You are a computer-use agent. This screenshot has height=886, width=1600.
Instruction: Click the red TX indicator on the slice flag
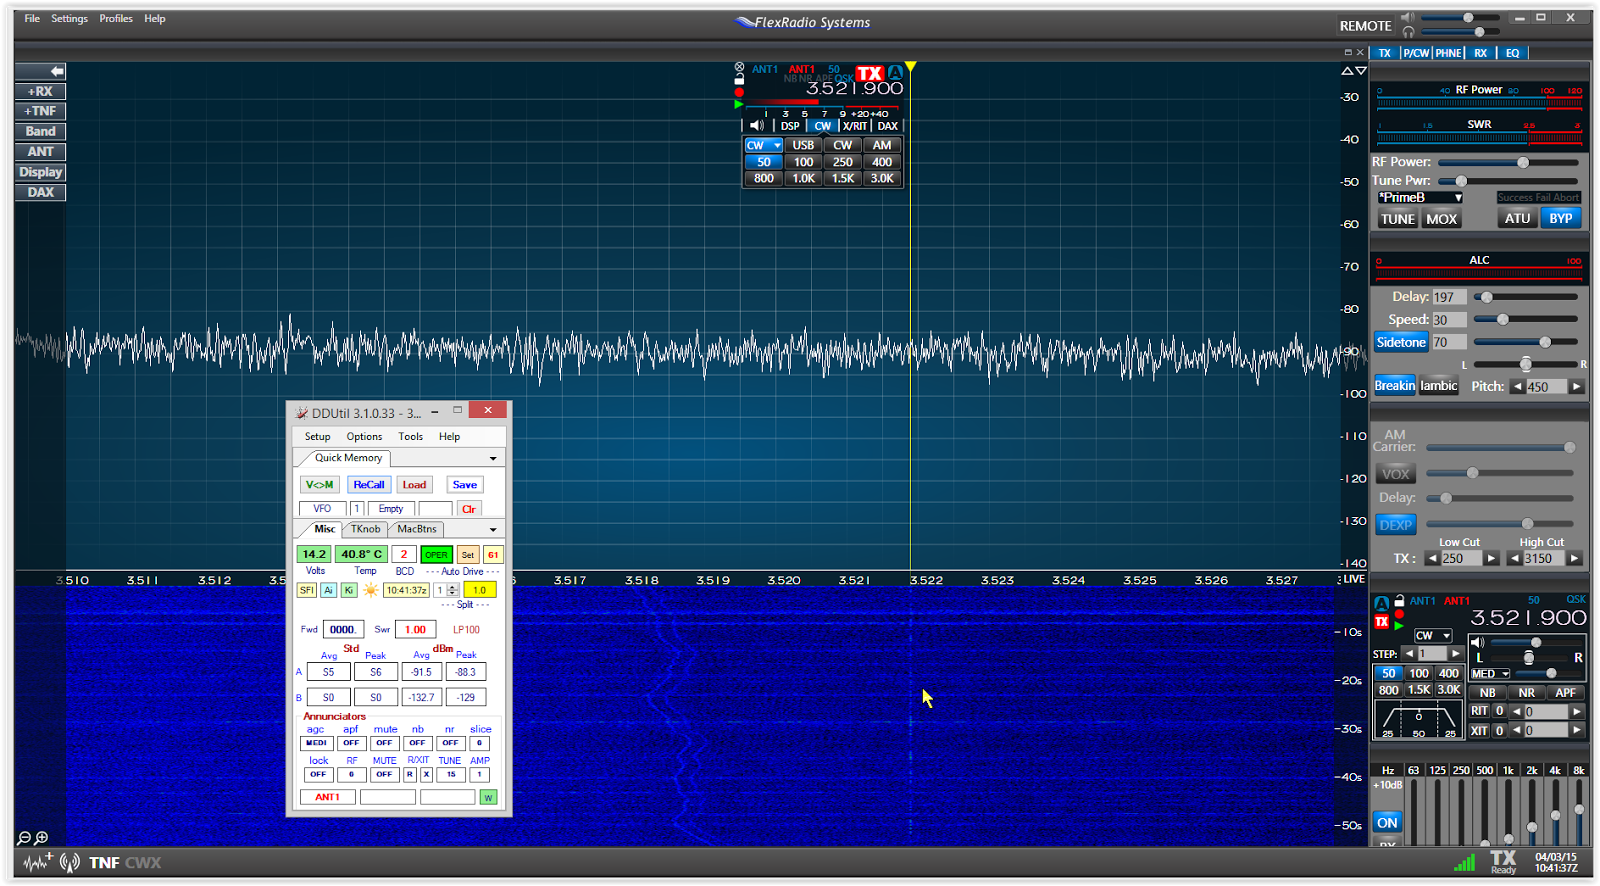click(x=870, y=73)
